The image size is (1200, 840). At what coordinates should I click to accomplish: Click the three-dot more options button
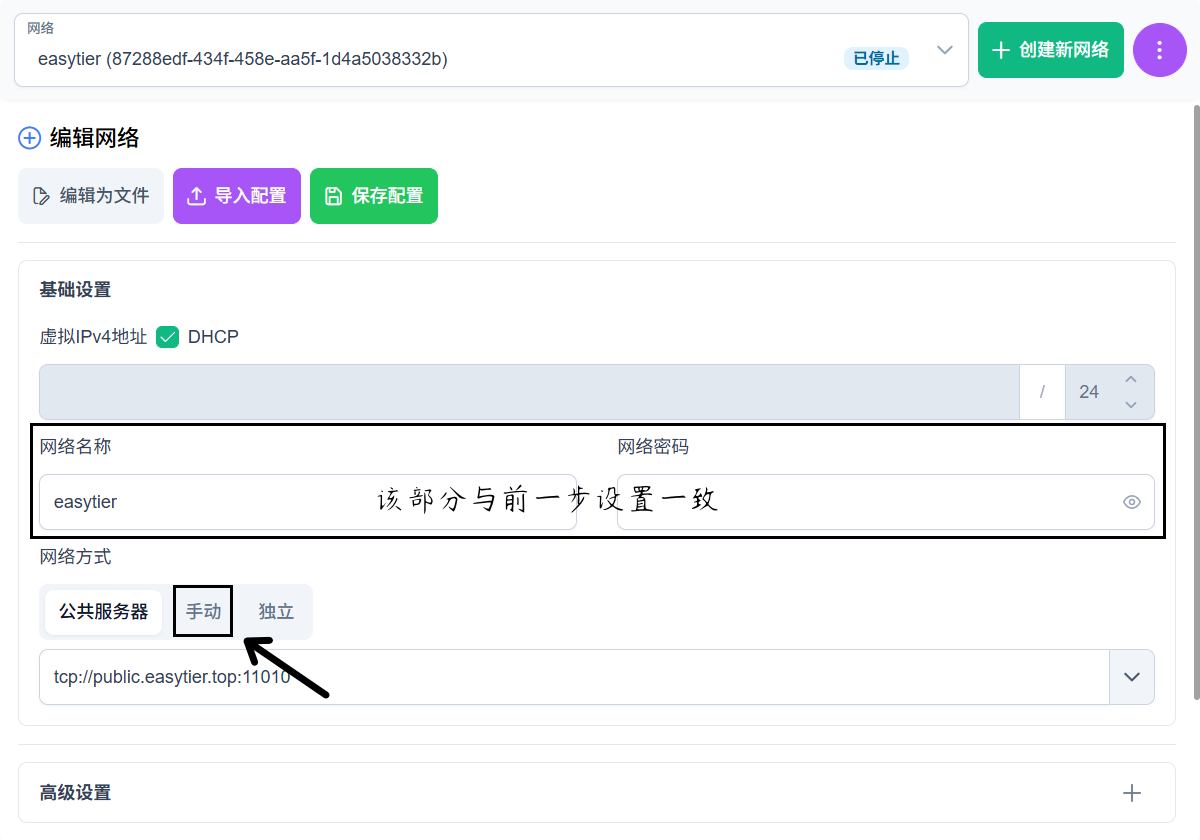coord(1159,50)
